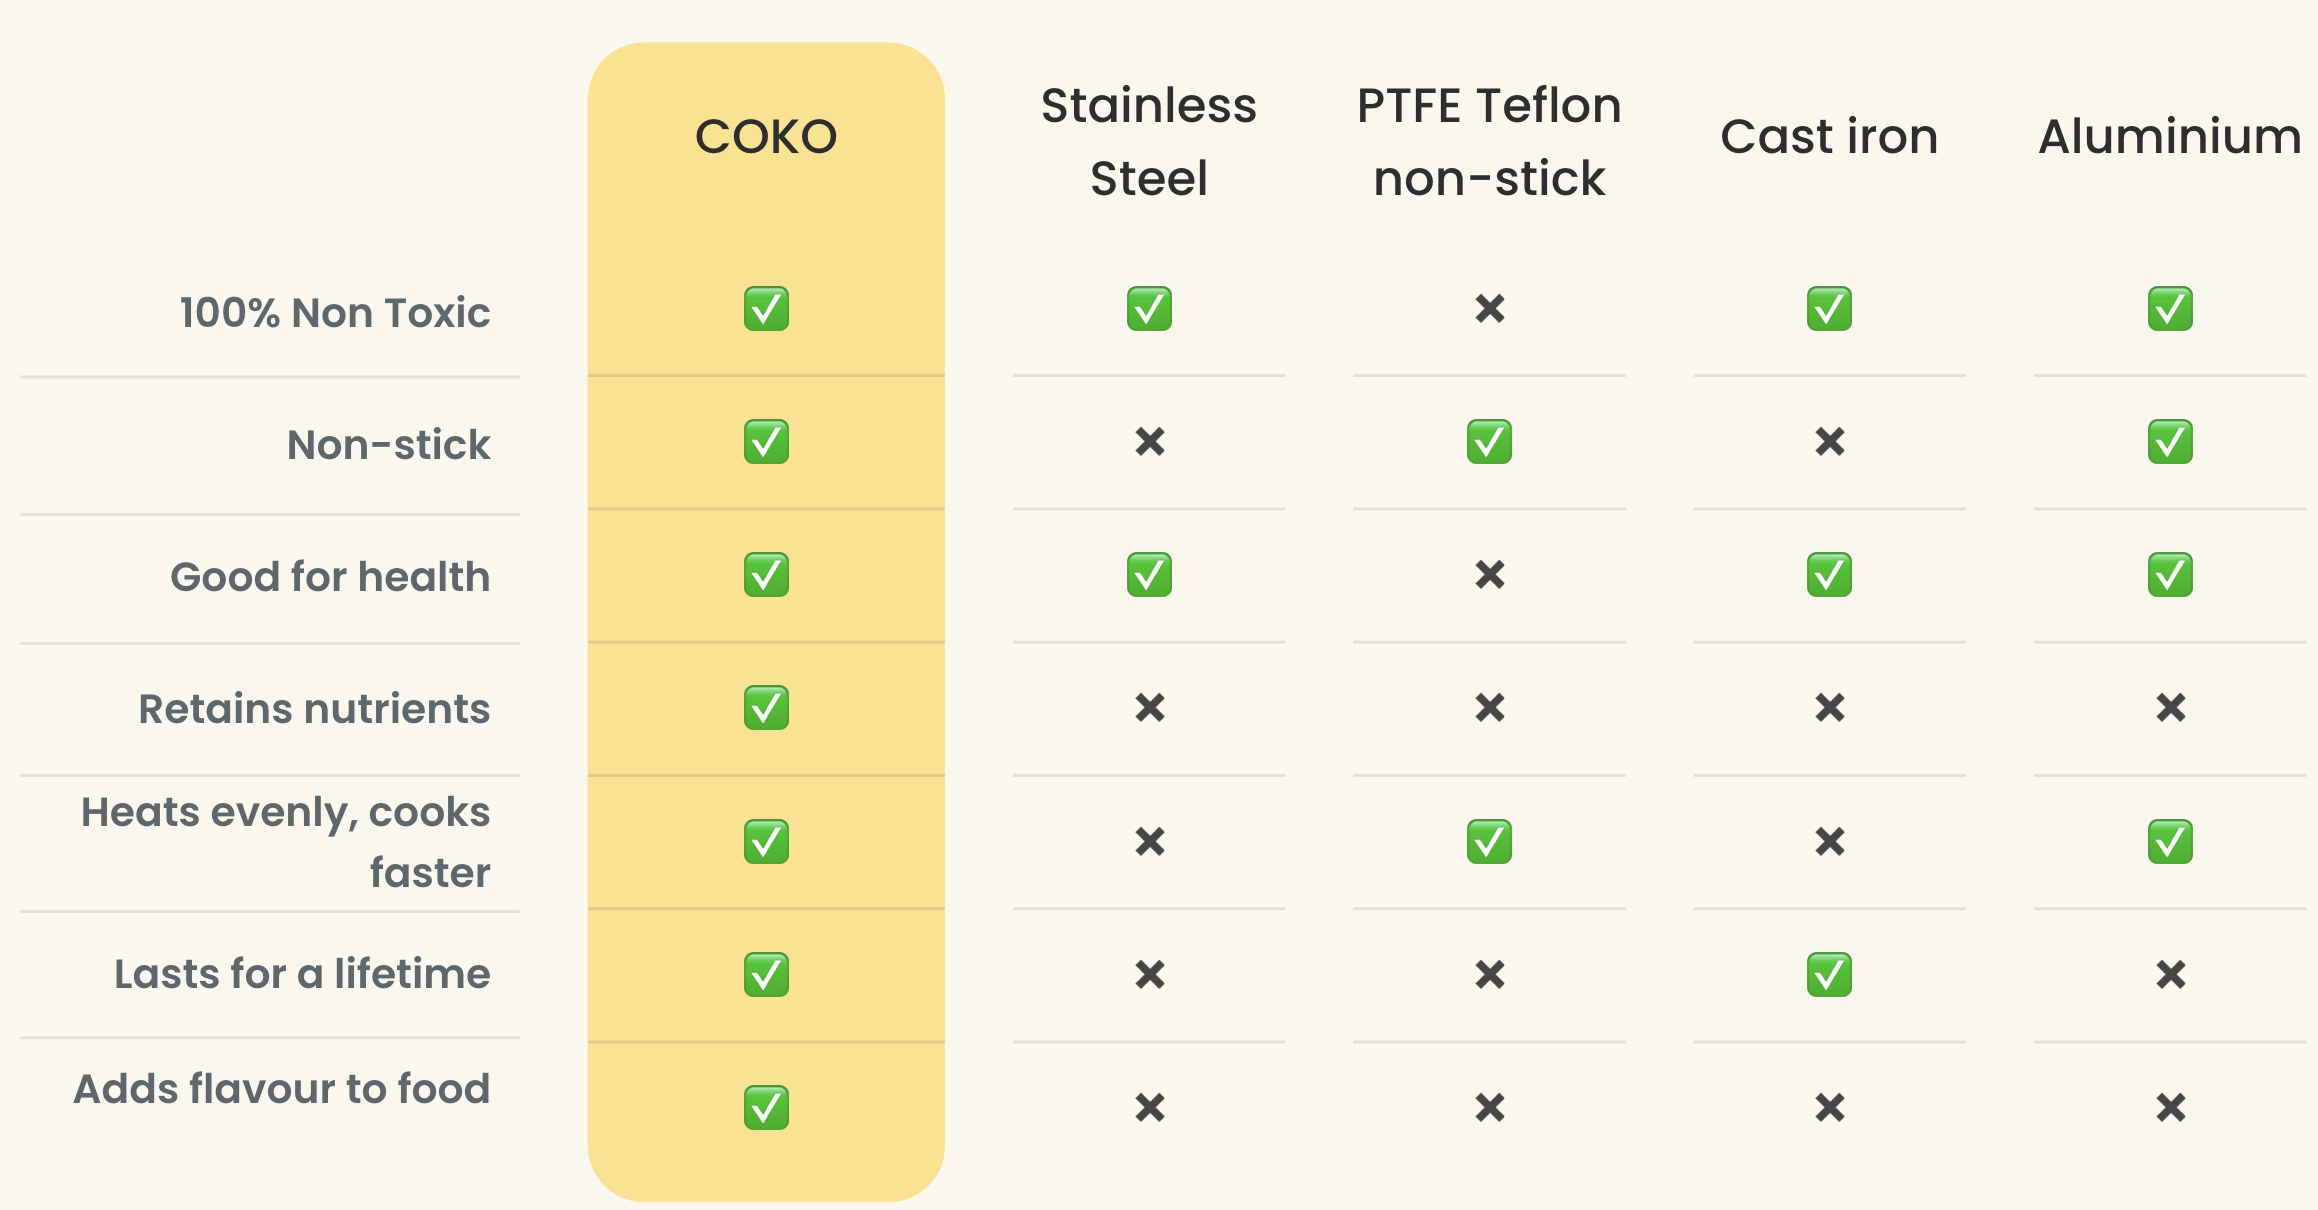Select the COKO column header
Screen dimensions: 2318x1210
(766, 137)
